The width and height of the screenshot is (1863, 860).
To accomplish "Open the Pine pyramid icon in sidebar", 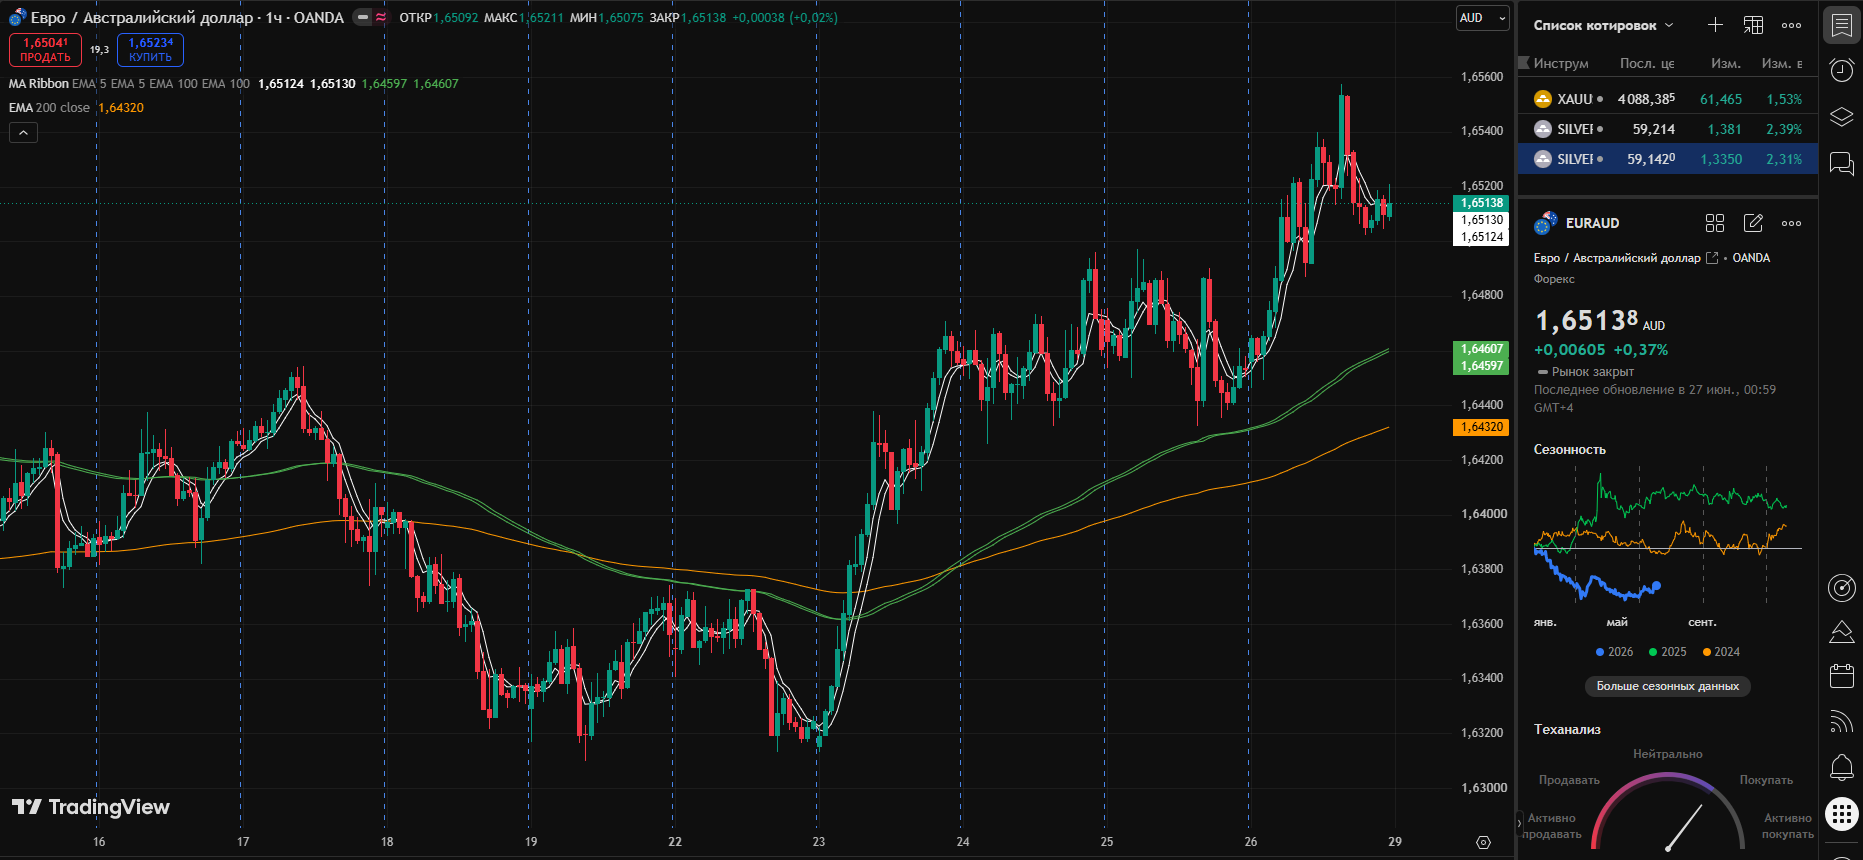I will [x=1842, y=632].
